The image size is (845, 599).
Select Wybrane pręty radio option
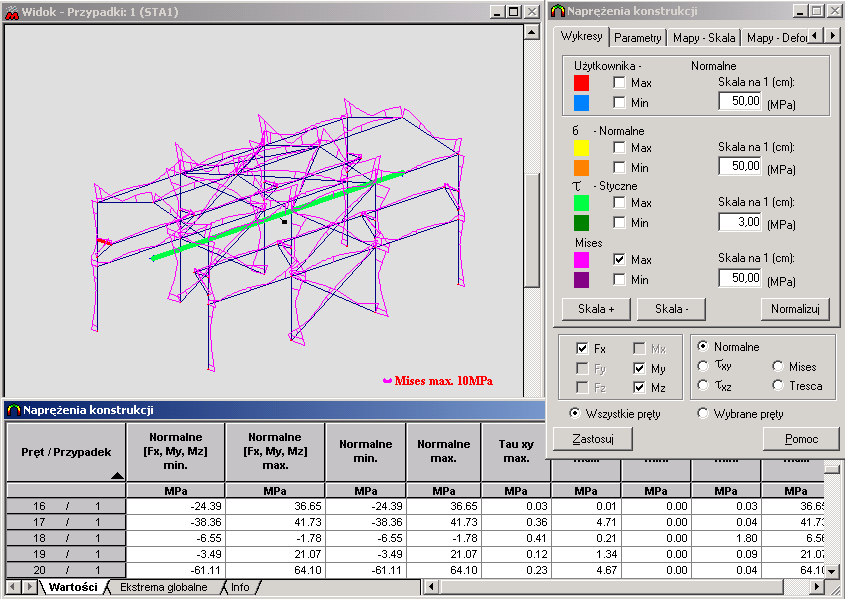[x=703, y=413]
